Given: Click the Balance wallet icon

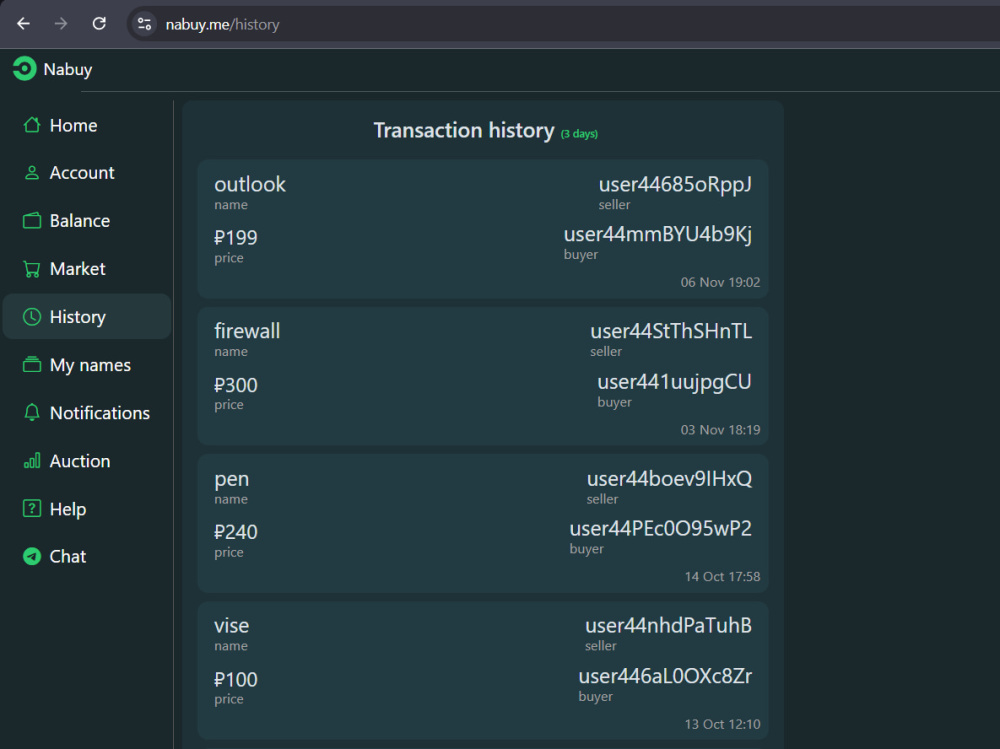Looking at the screenshot, I should point(32,221).
